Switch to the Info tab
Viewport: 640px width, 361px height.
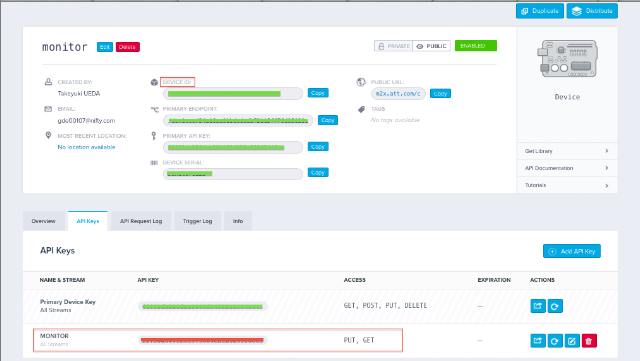[238, 221]
